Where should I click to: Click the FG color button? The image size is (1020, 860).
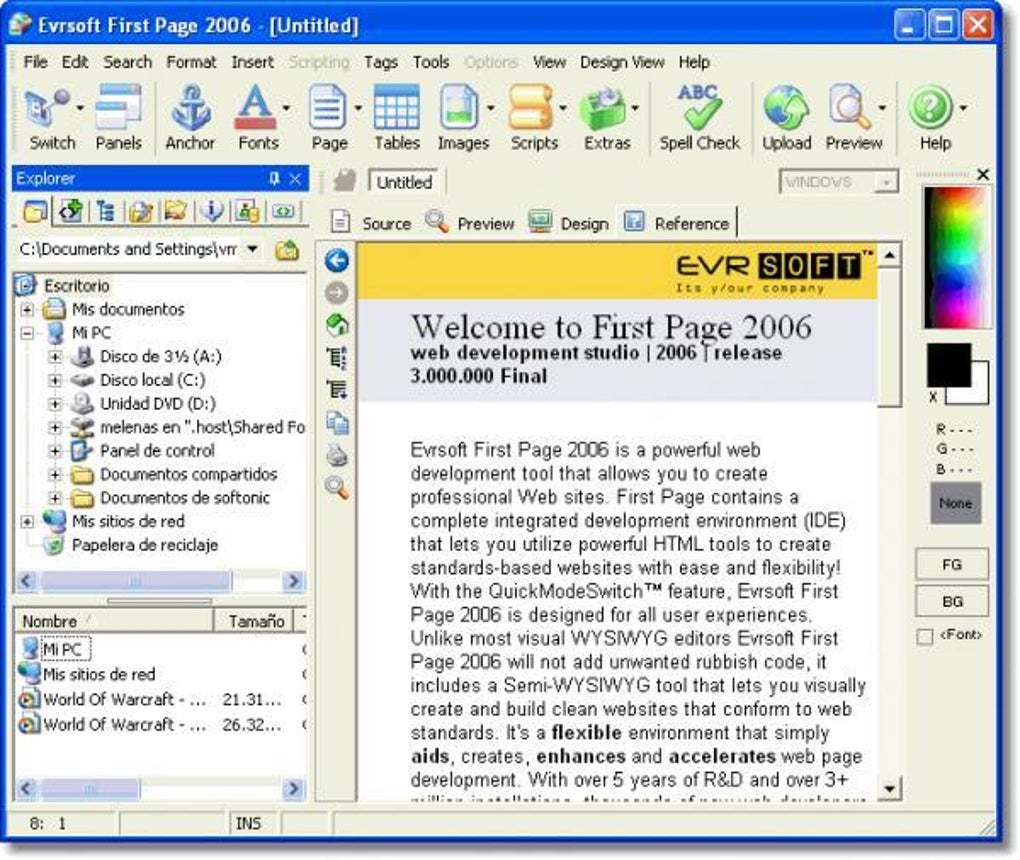coord(952,565)
